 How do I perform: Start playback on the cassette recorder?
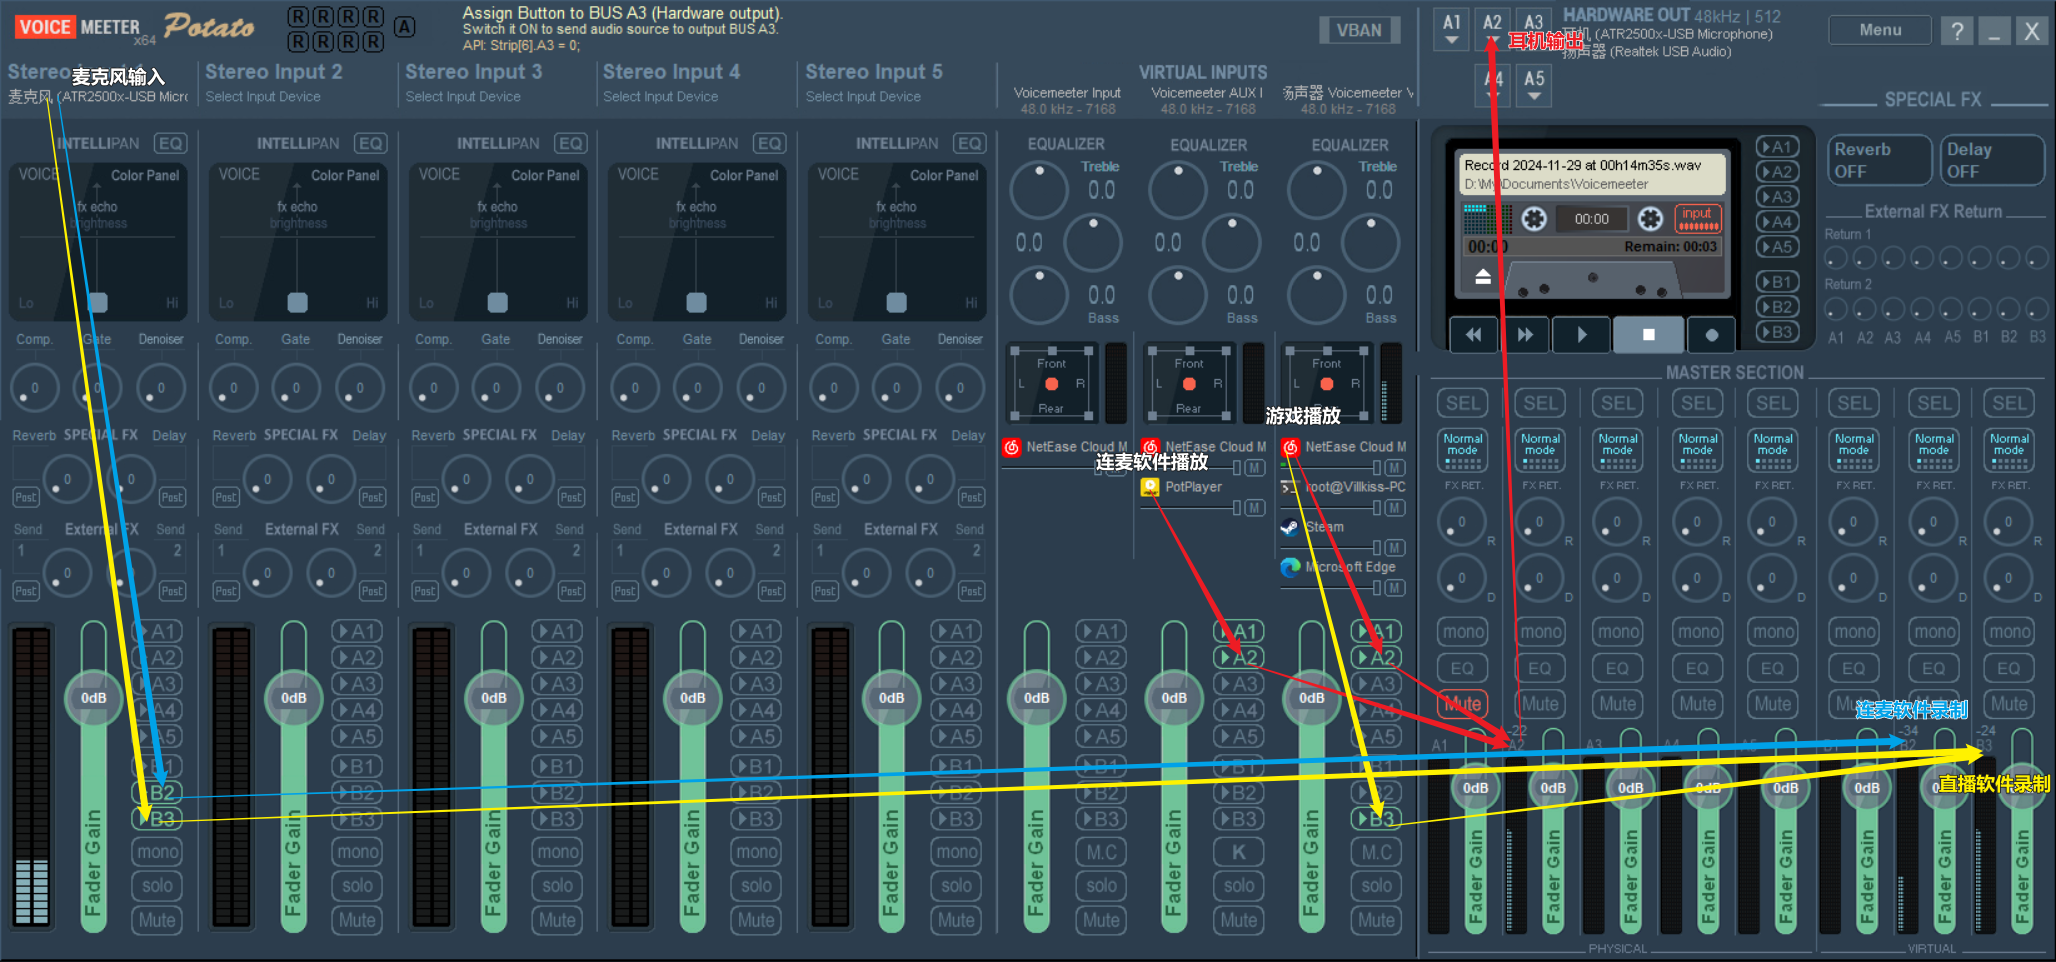coord(1581,335)
